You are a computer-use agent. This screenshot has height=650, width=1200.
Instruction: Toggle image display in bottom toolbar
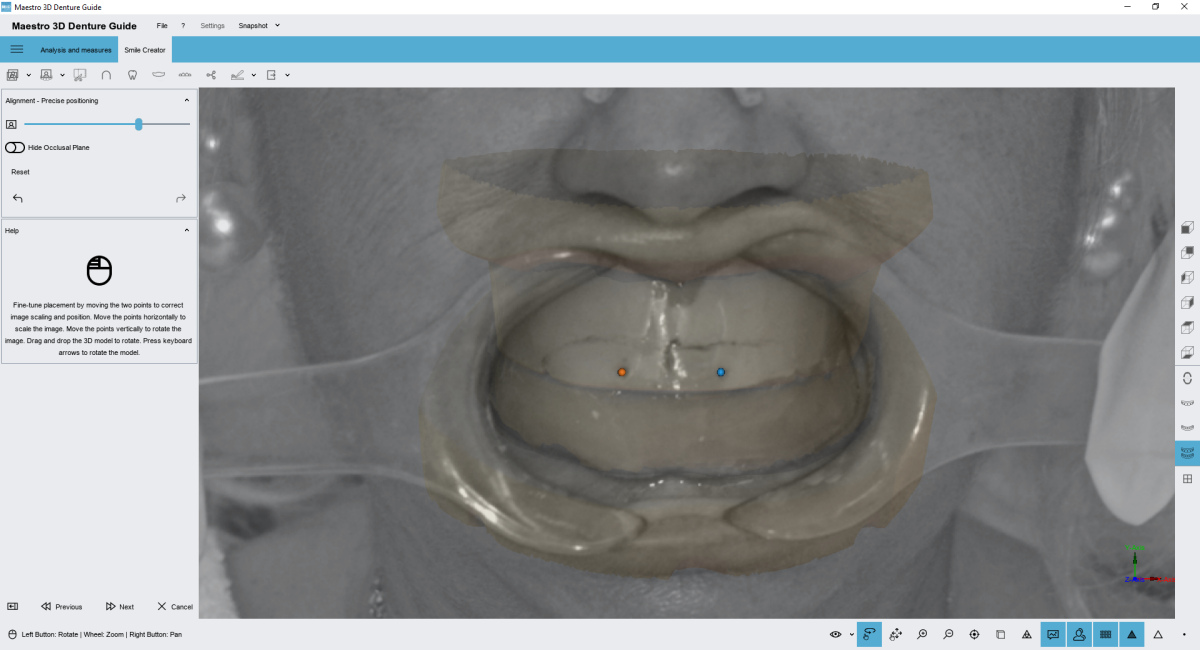tap(1053, 634)
